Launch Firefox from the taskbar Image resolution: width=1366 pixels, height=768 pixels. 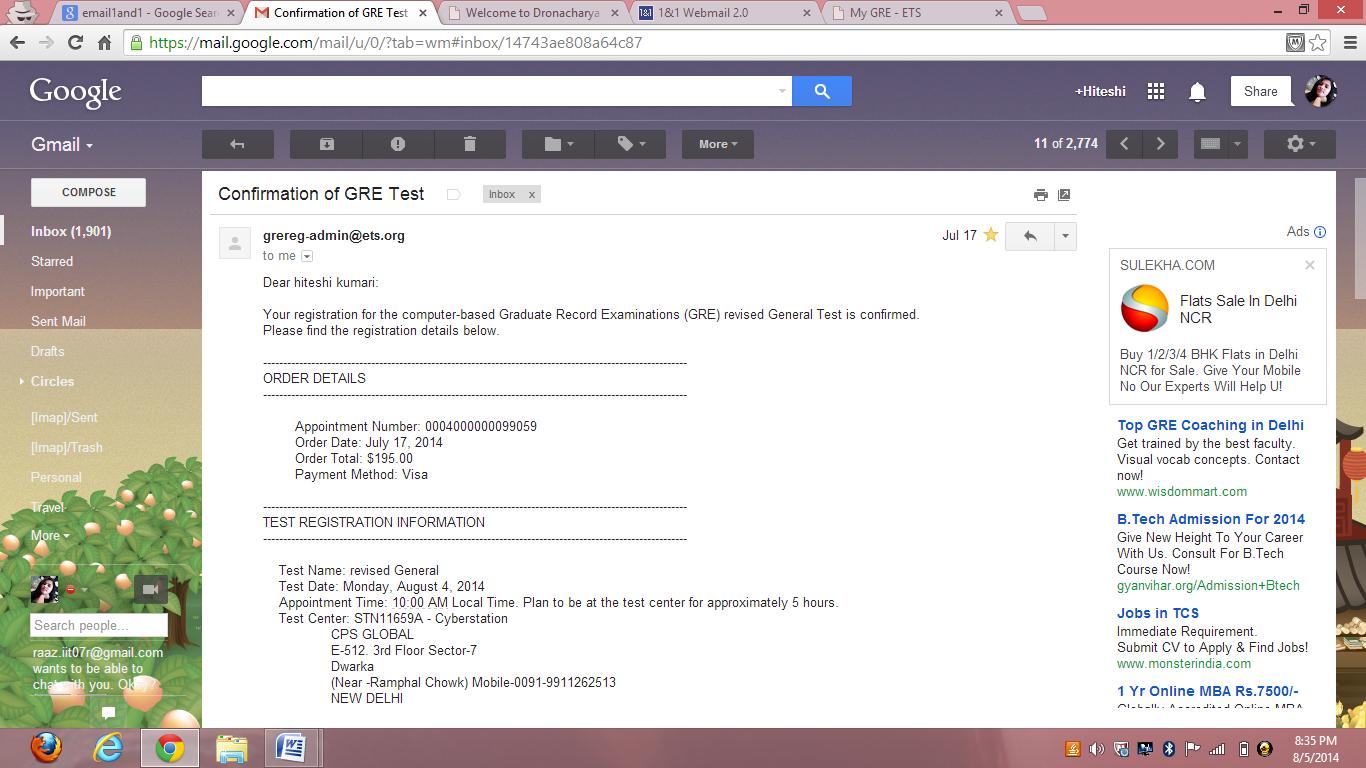click(x=45, y=747)
